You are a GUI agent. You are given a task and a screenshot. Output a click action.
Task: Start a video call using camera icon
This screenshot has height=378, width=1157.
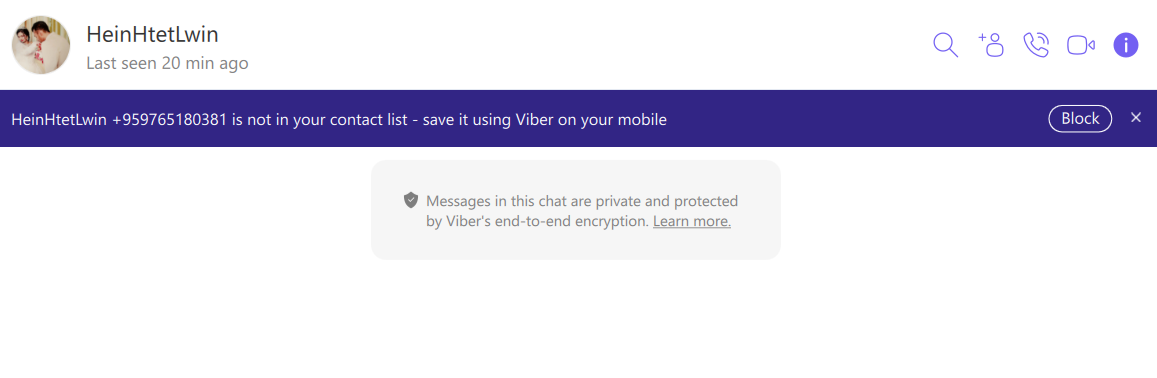tap(1081, 45)
